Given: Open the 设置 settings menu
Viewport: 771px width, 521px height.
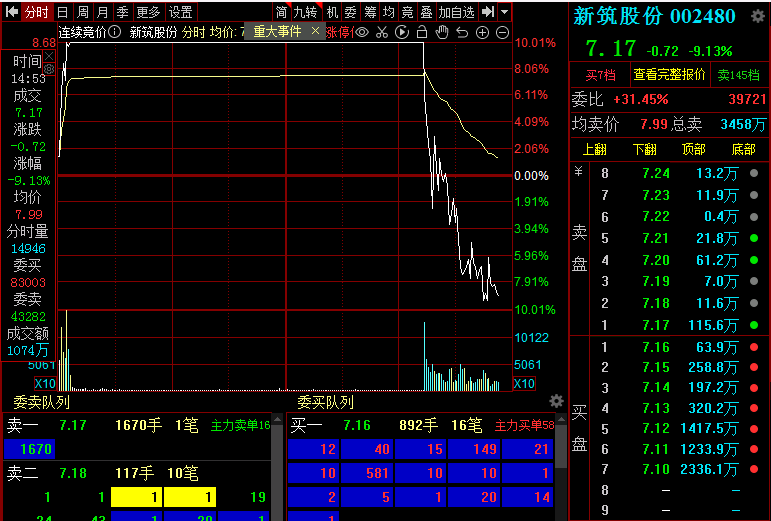Looking at the screenshot, I should point(180,11).
